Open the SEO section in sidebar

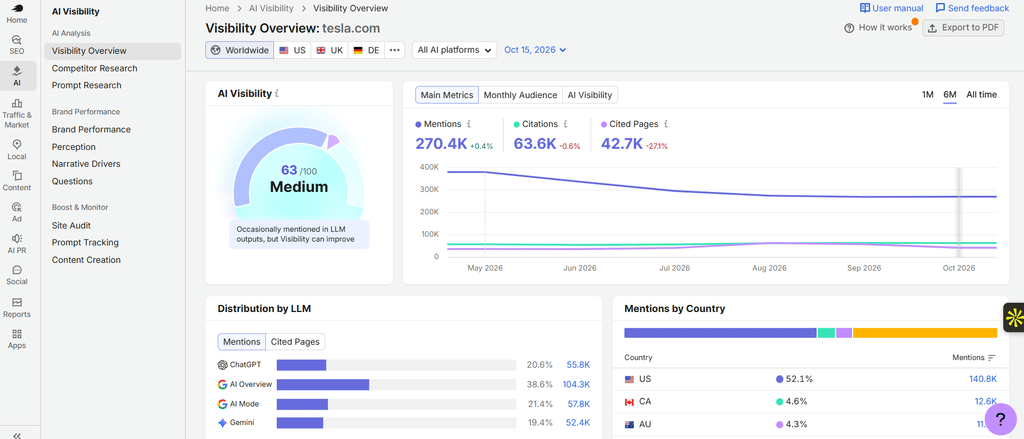point(17,44)
